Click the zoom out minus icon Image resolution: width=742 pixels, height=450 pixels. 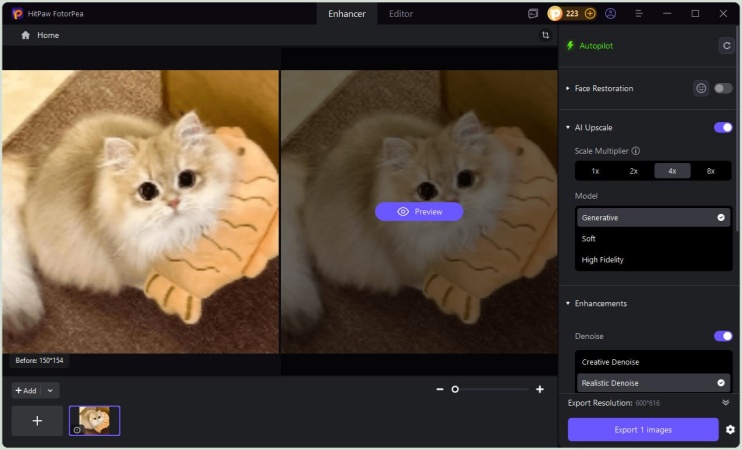(x=440, y=389)
